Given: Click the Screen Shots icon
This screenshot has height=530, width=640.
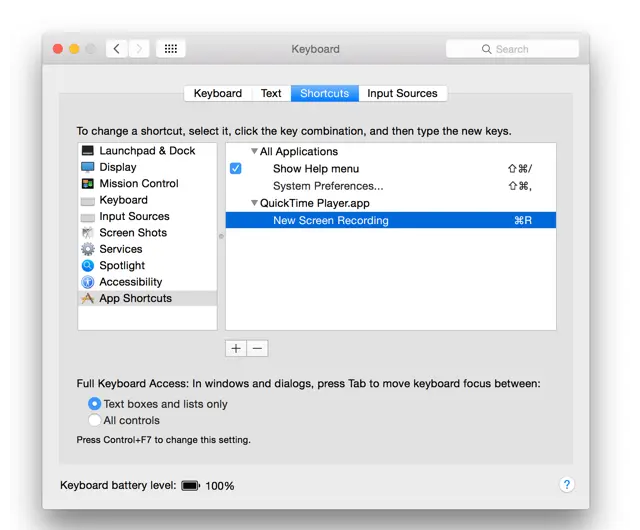Looking at the screenshot, I should pyautogui.click(x=87, y=233).
